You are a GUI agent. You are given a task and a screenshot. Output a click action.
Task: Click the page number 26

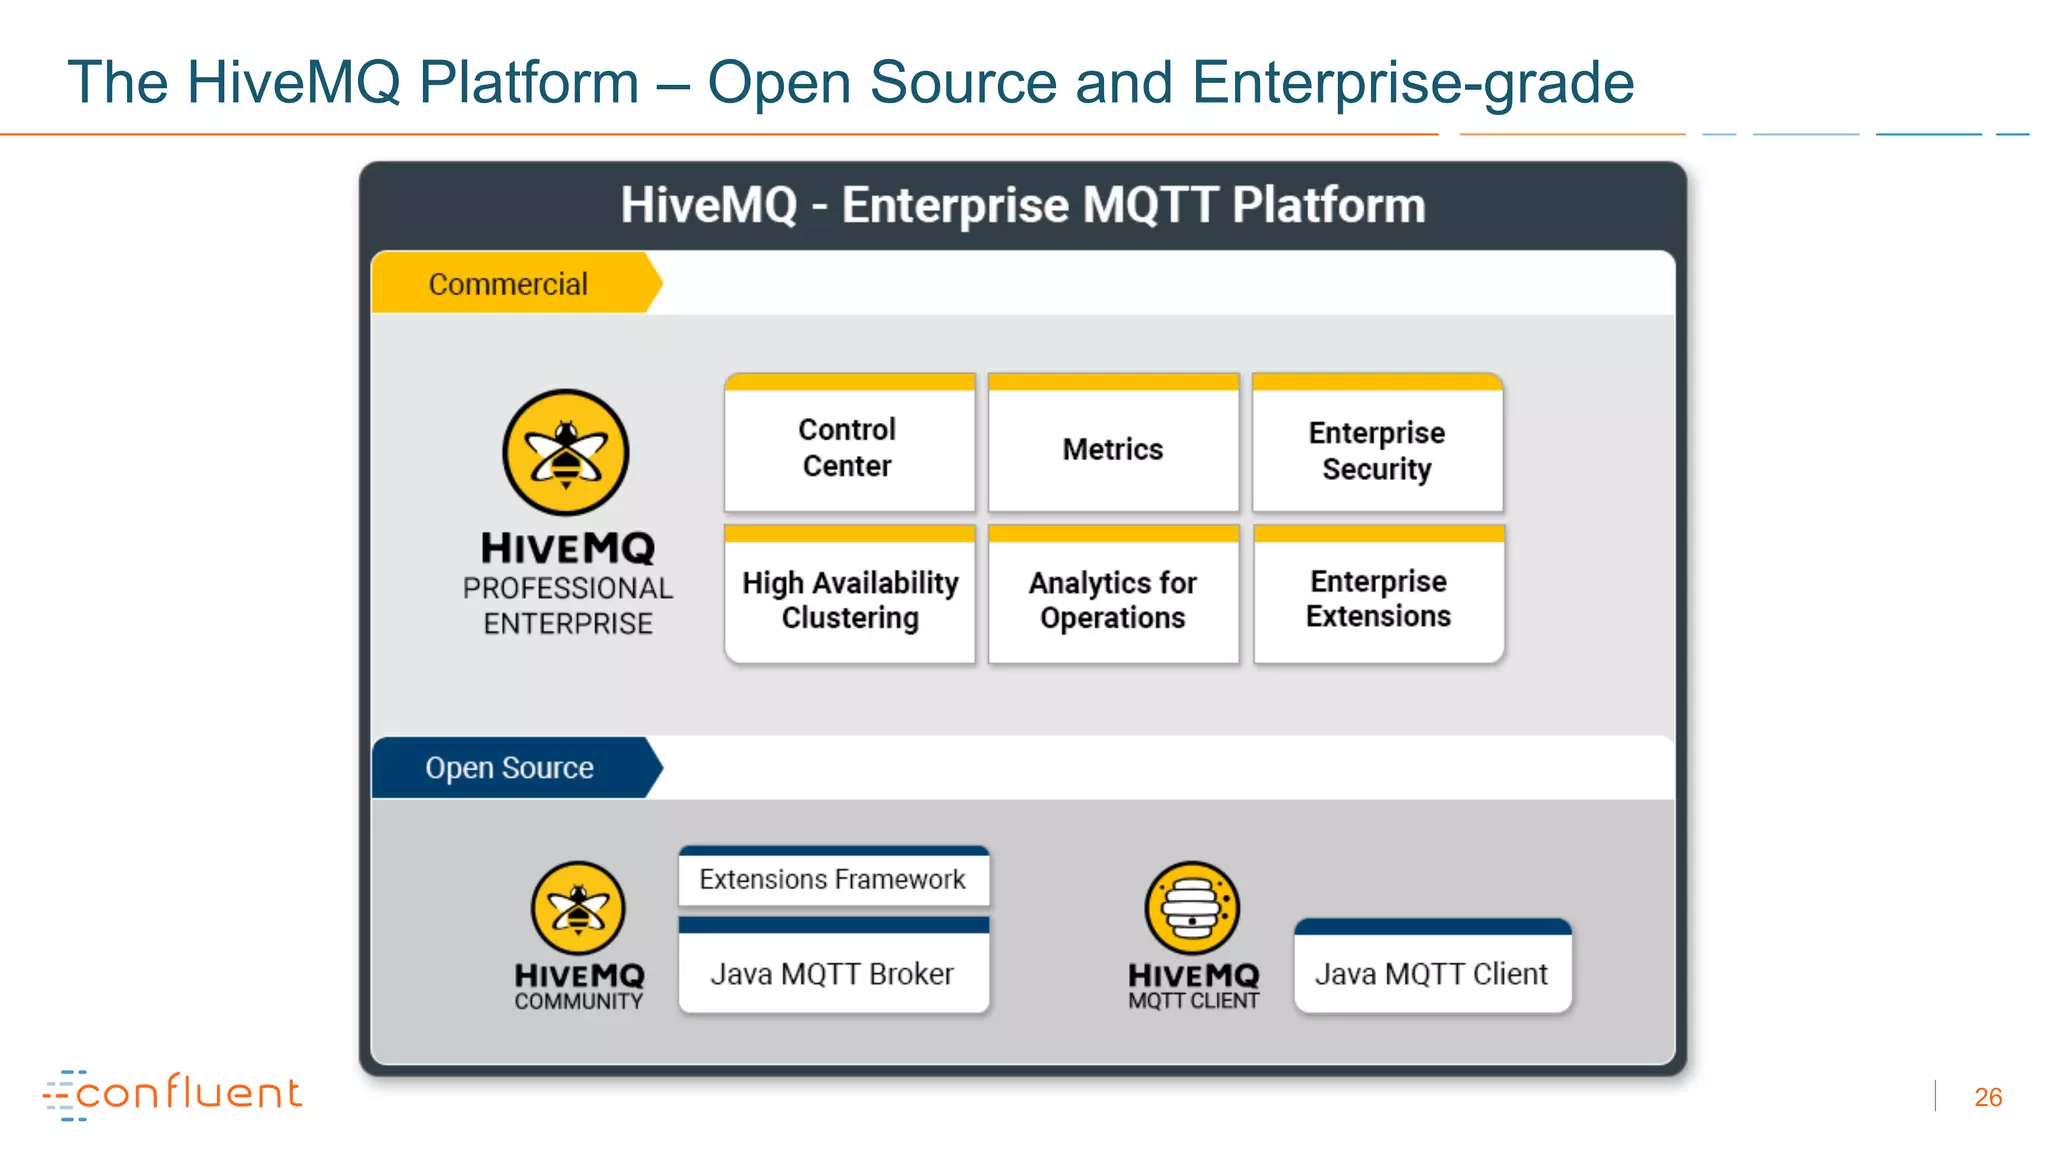click(1988, 1097)
